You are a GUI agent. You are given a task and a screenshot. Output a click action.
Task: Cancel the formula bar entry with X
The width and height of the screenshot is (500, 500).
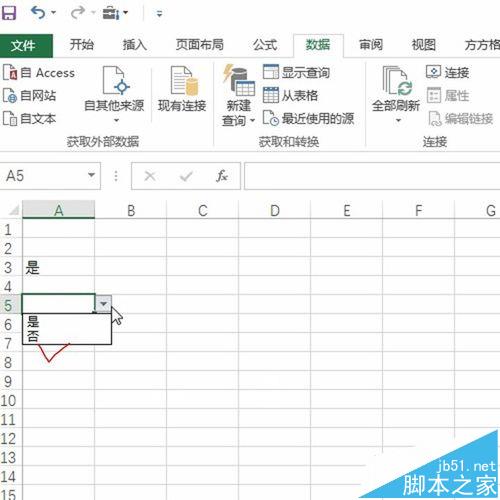click(x=150, y=176)
